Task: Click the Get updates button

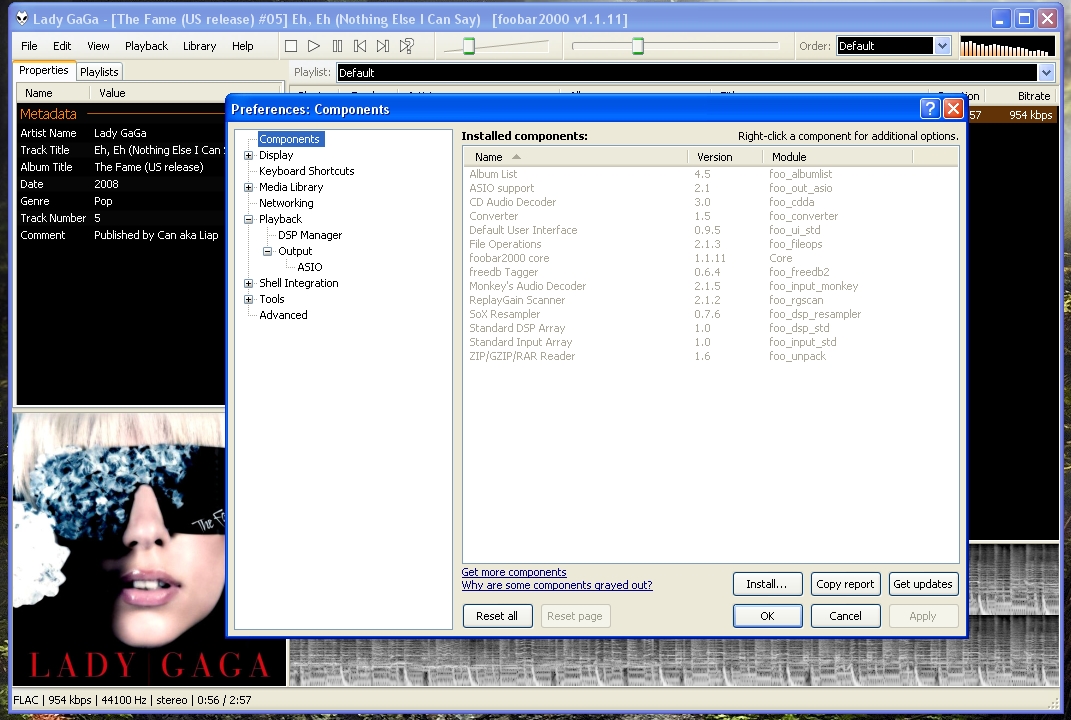Action: pyautogui.click(x=923, y=584)
